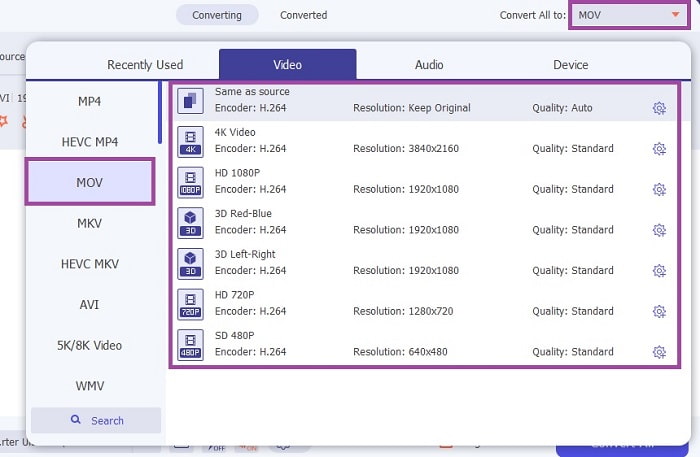
Task: Show the Converted list
Action: [x=303, y=15]
